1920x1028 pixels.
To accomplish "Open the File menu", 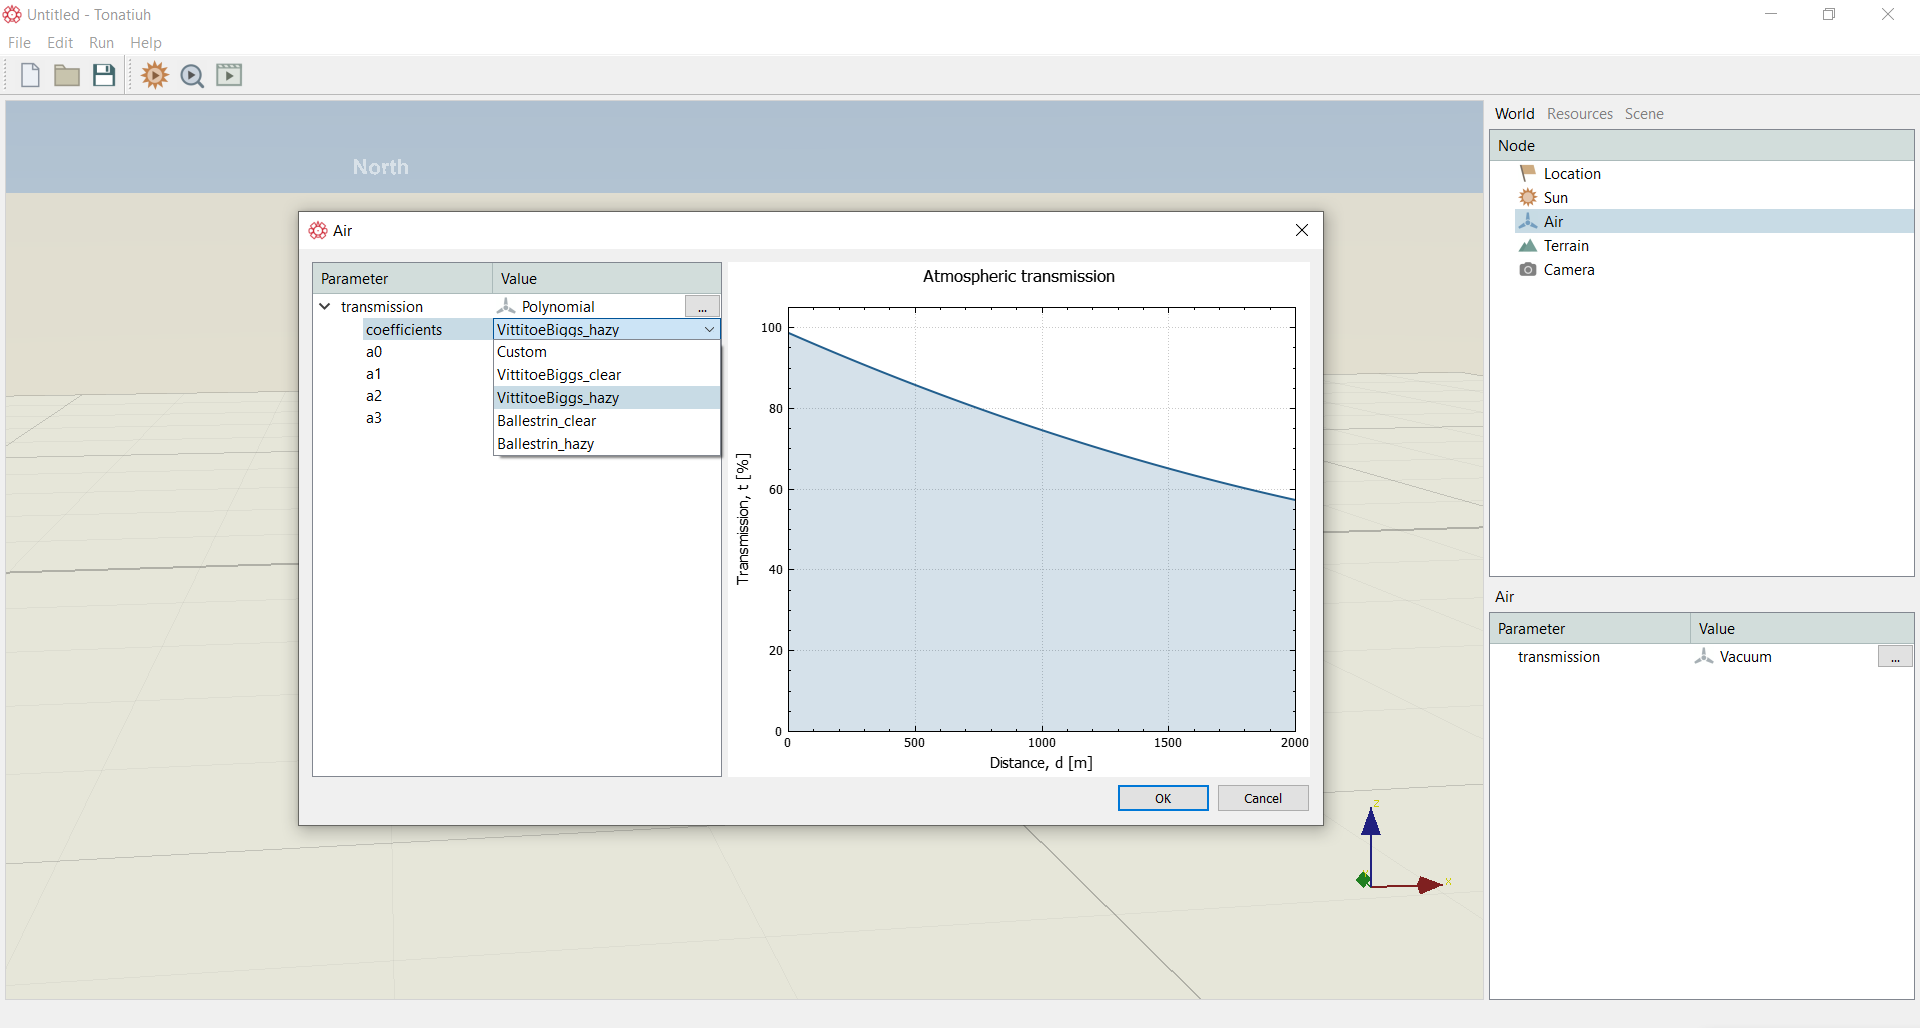I will click(19, 43).
